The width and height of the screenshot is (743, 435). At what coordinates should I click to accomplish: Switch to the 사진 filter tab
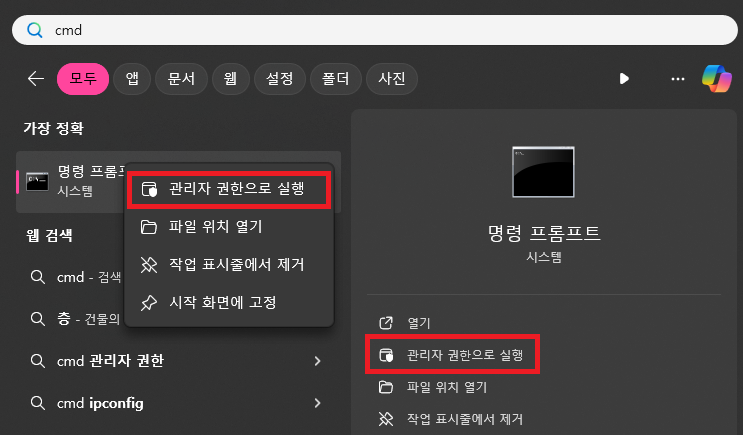tap(392, 79)
